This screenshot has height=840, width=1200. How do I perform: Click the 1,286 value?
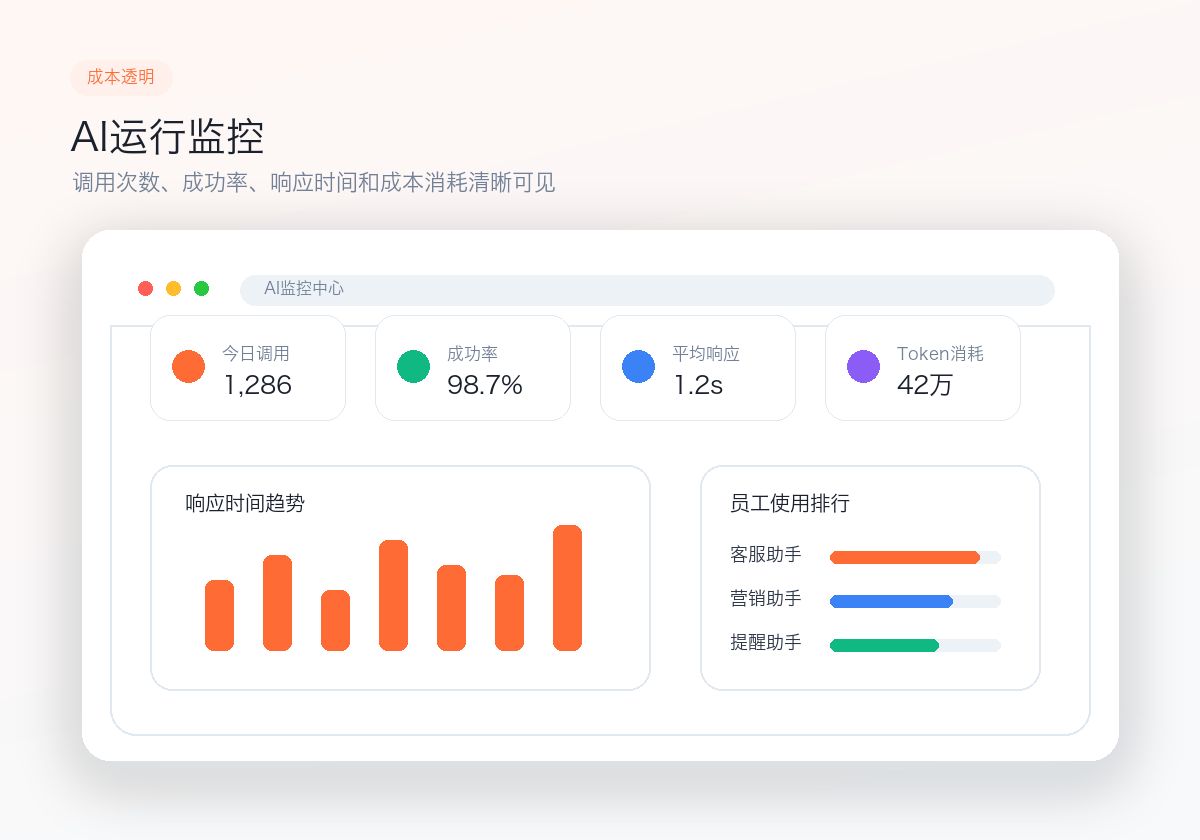coord(257,385)
